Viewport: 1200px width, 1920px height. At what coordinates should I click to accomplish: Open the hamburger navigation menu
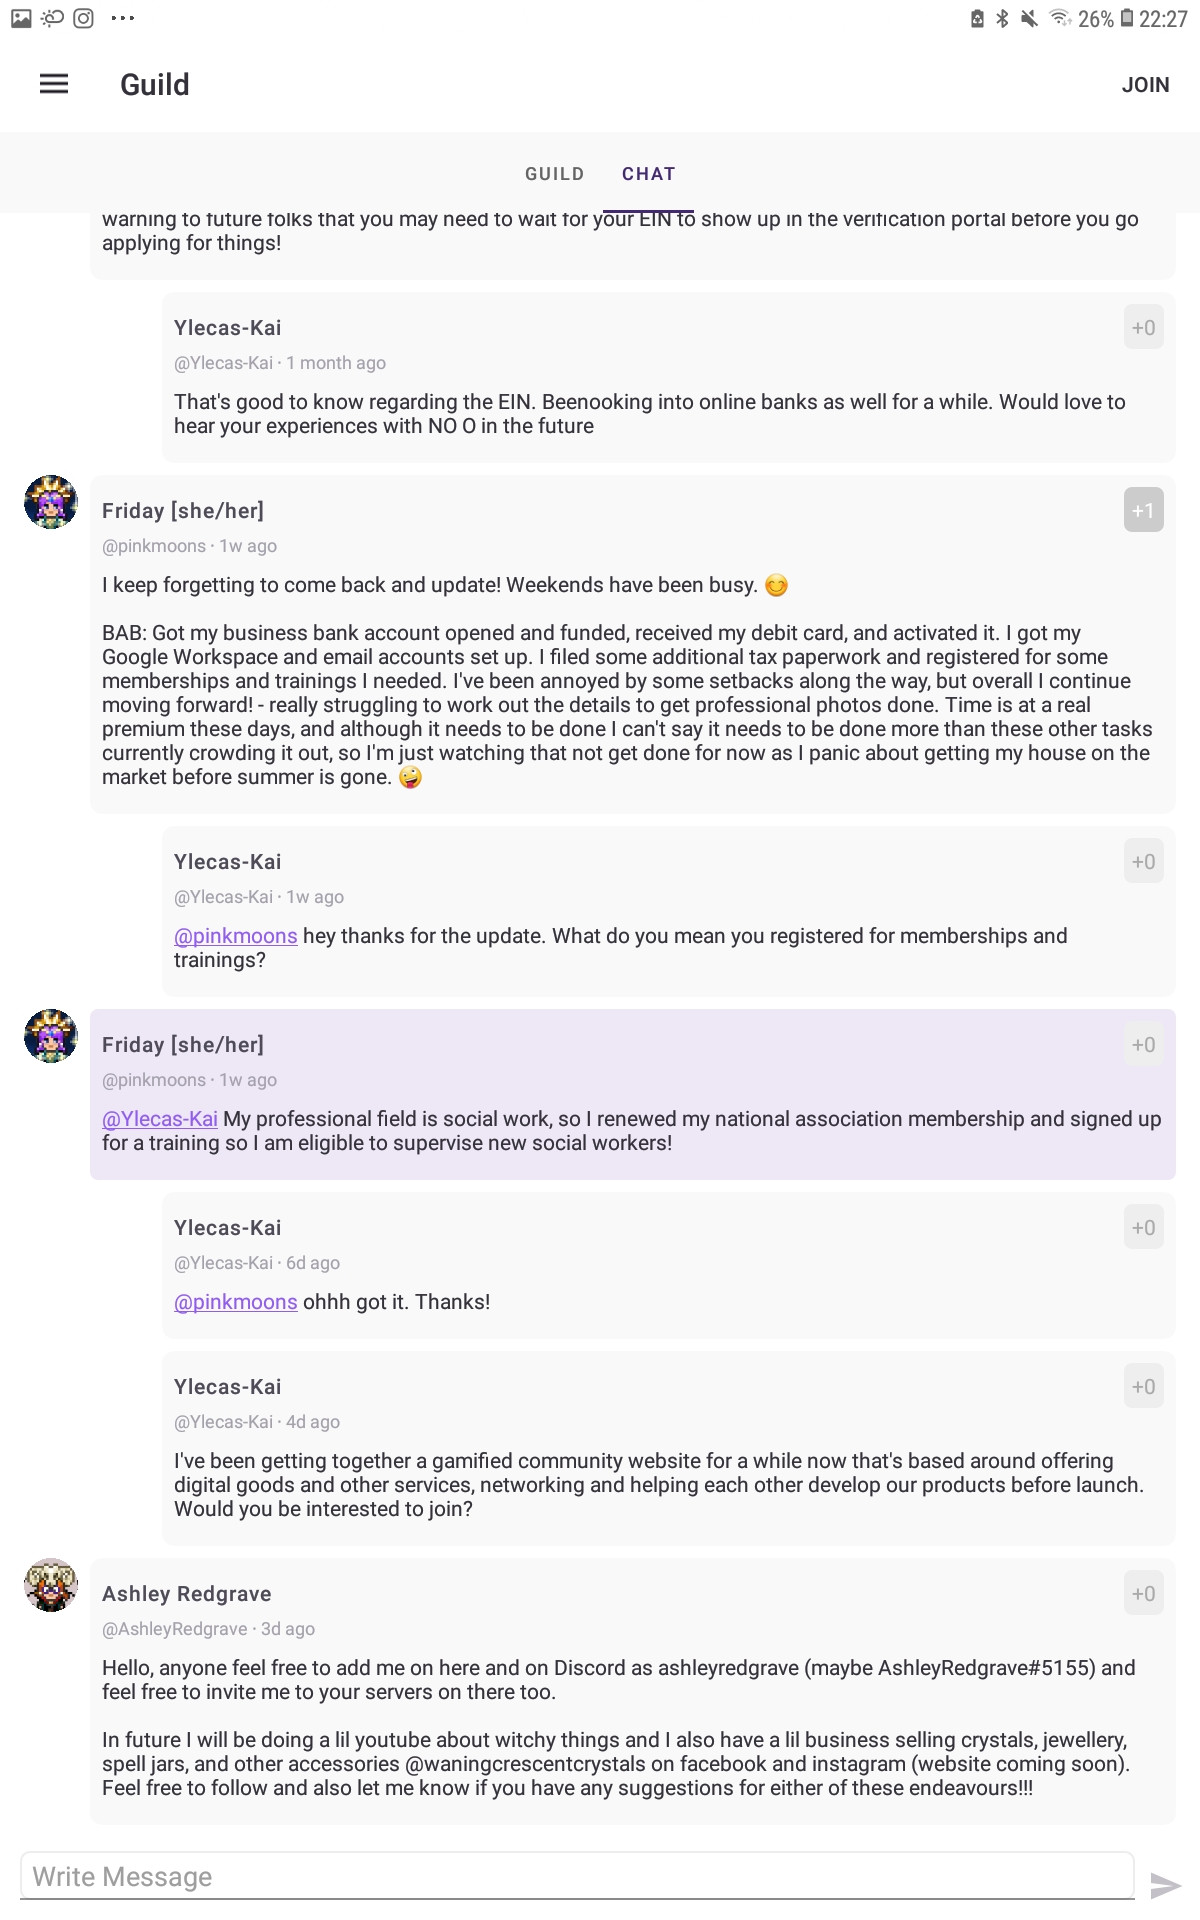tap(54, 84)
